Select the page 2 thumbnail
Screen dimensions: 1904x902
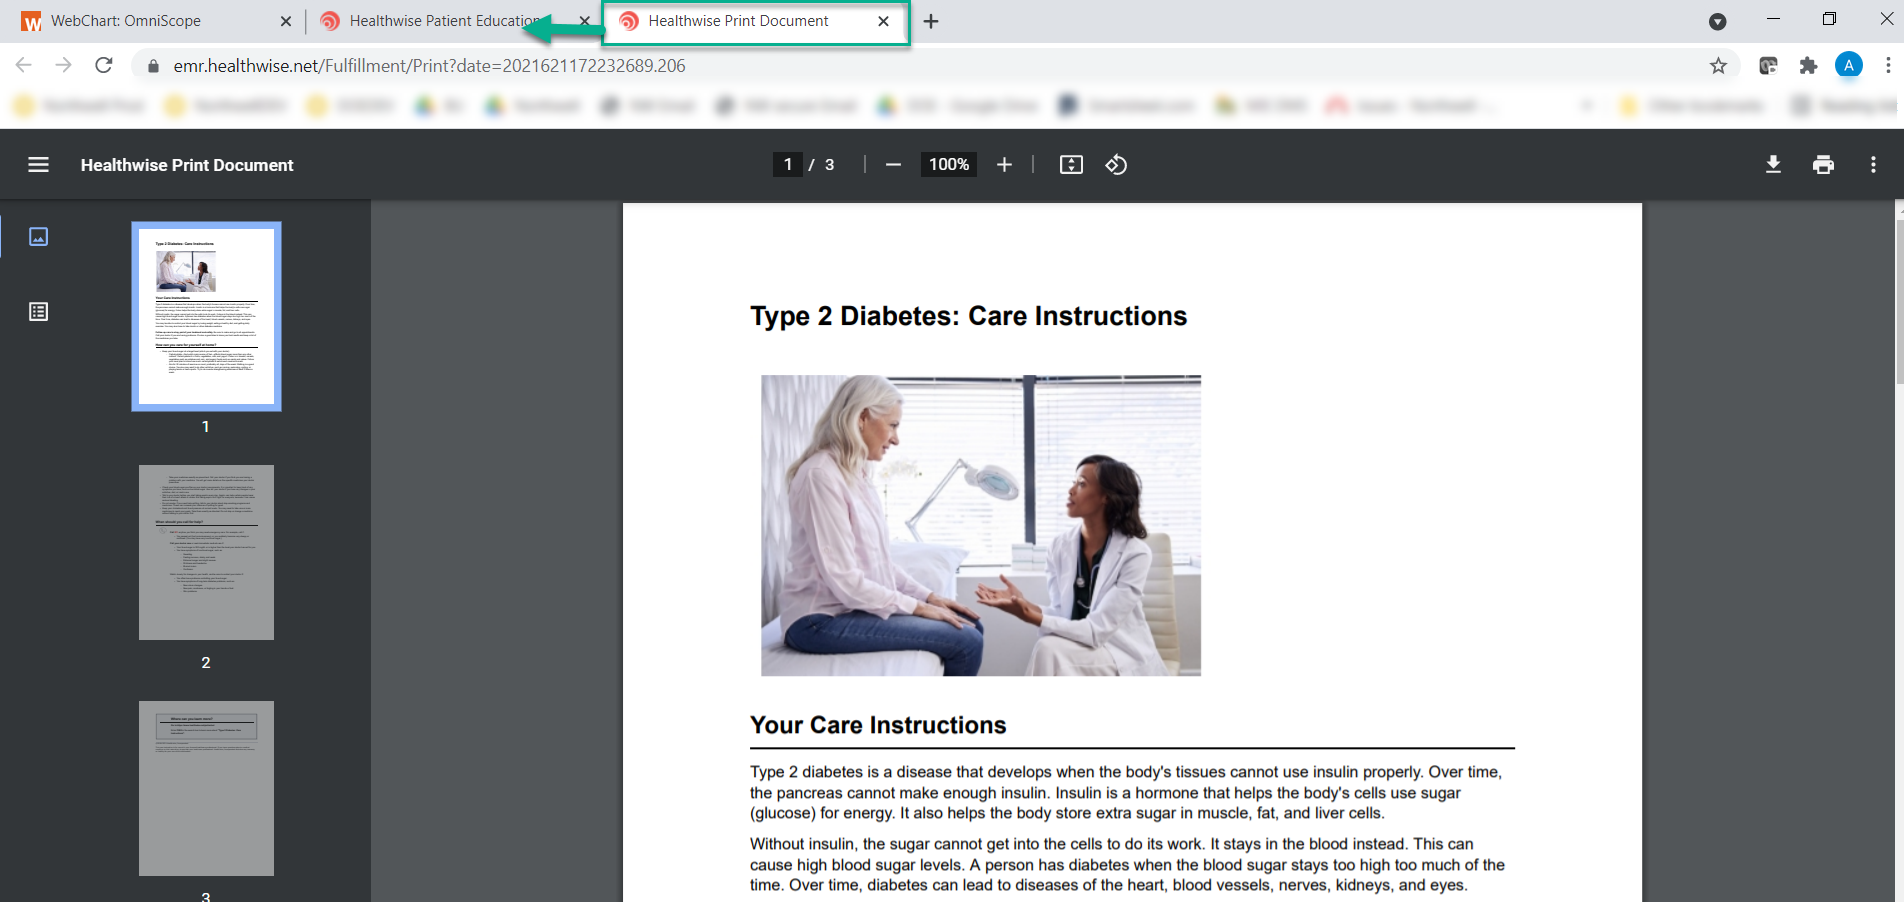pos(206,552)
